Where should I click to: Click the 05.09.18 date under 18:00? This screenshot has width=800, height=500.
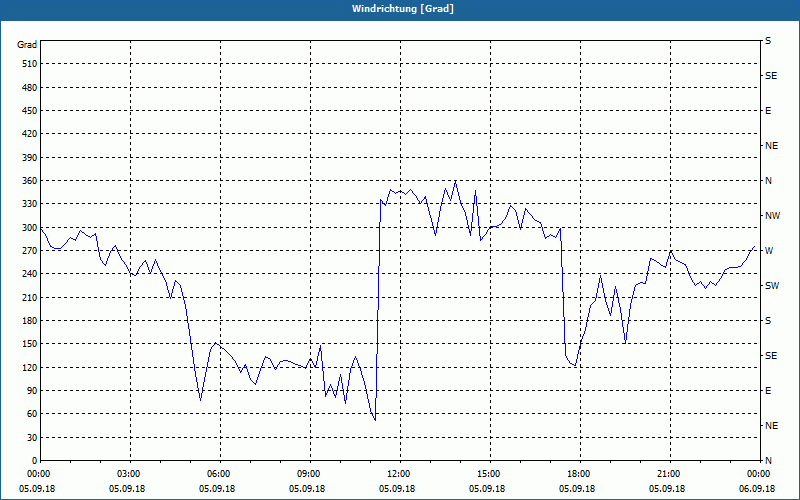577,488
